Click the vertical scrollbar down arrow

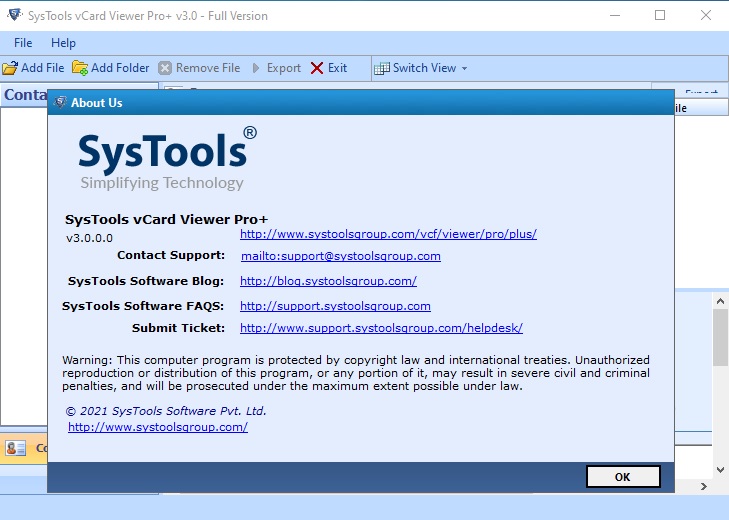(x=720, y=470)
